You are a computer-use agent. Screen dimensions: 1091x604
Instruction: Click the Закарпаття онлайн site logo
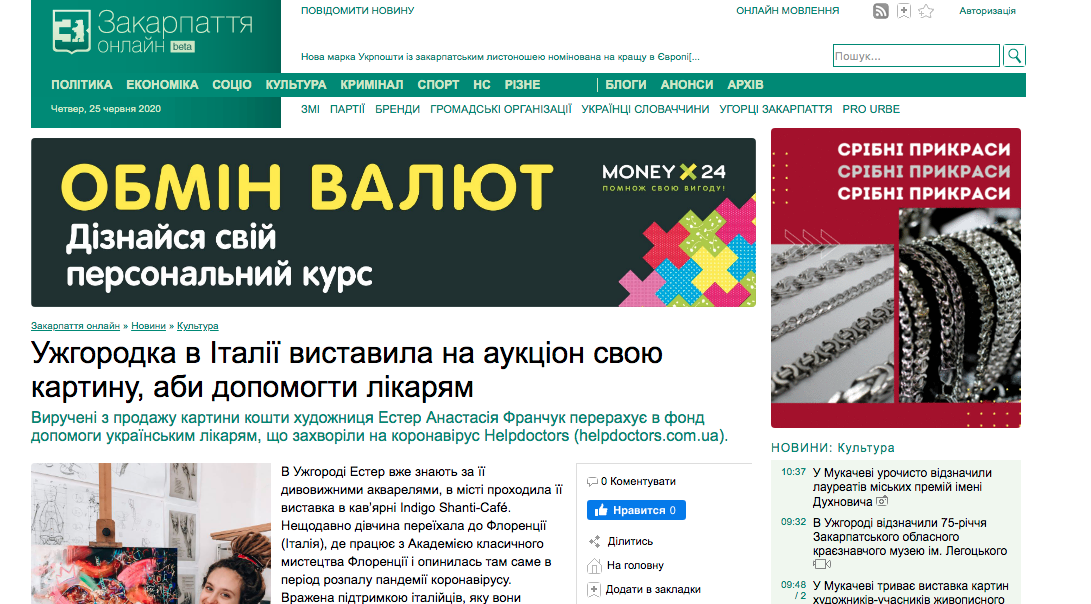[152, 33]
